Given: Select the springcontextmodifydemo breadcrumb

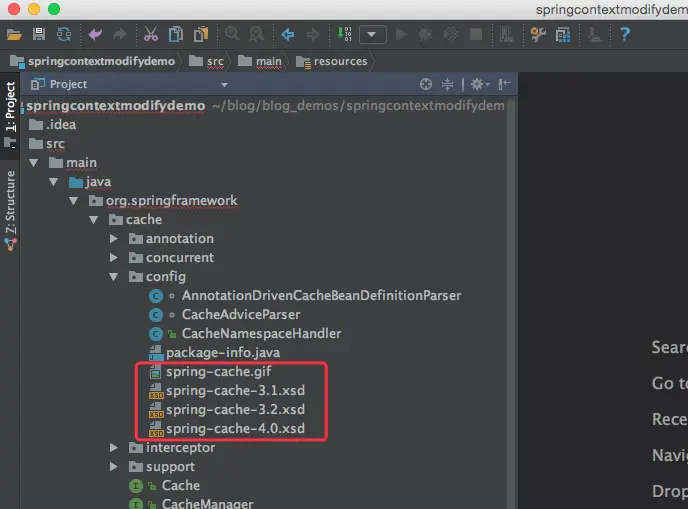Looking at the screenshot, I should click(x=93, y=61).
